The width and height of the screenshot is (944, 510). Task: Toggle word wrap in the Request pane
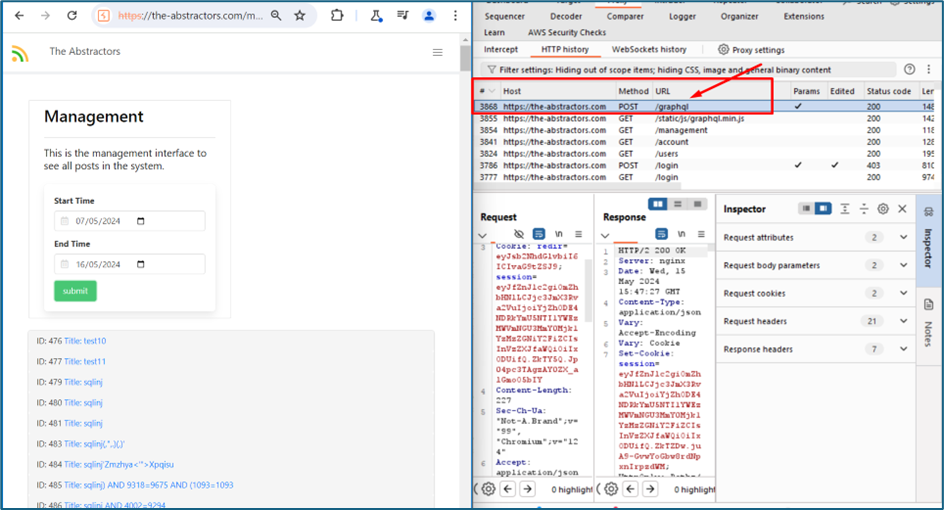coord(539,234)
